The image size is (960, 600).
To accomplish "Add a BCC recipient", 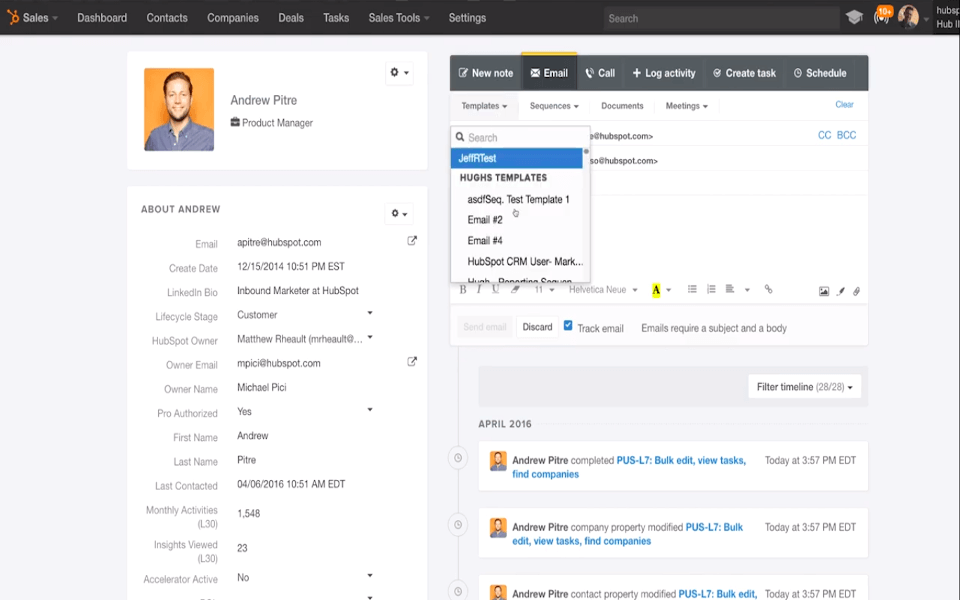I will point(846,135).
